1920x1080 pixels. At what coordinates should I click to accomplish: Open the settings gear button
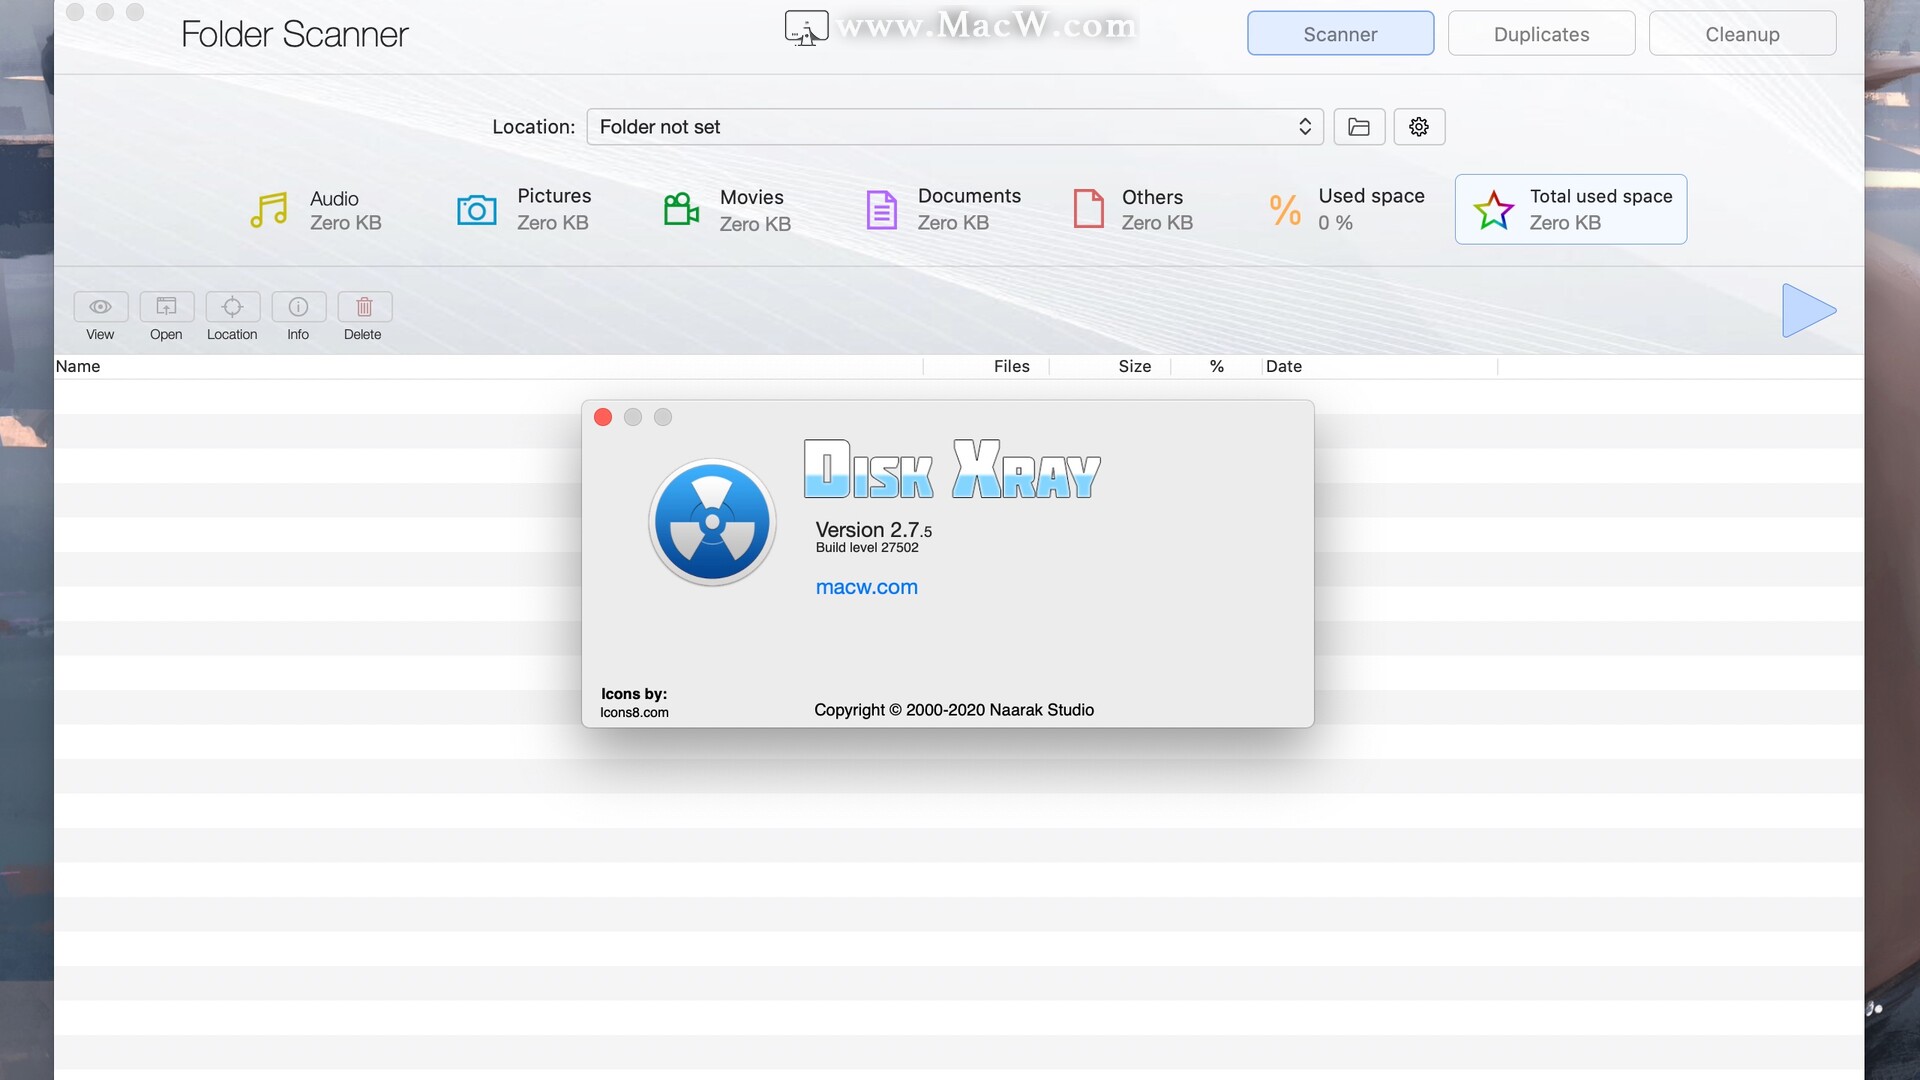pyautogui.click(x=1419, y=127)
